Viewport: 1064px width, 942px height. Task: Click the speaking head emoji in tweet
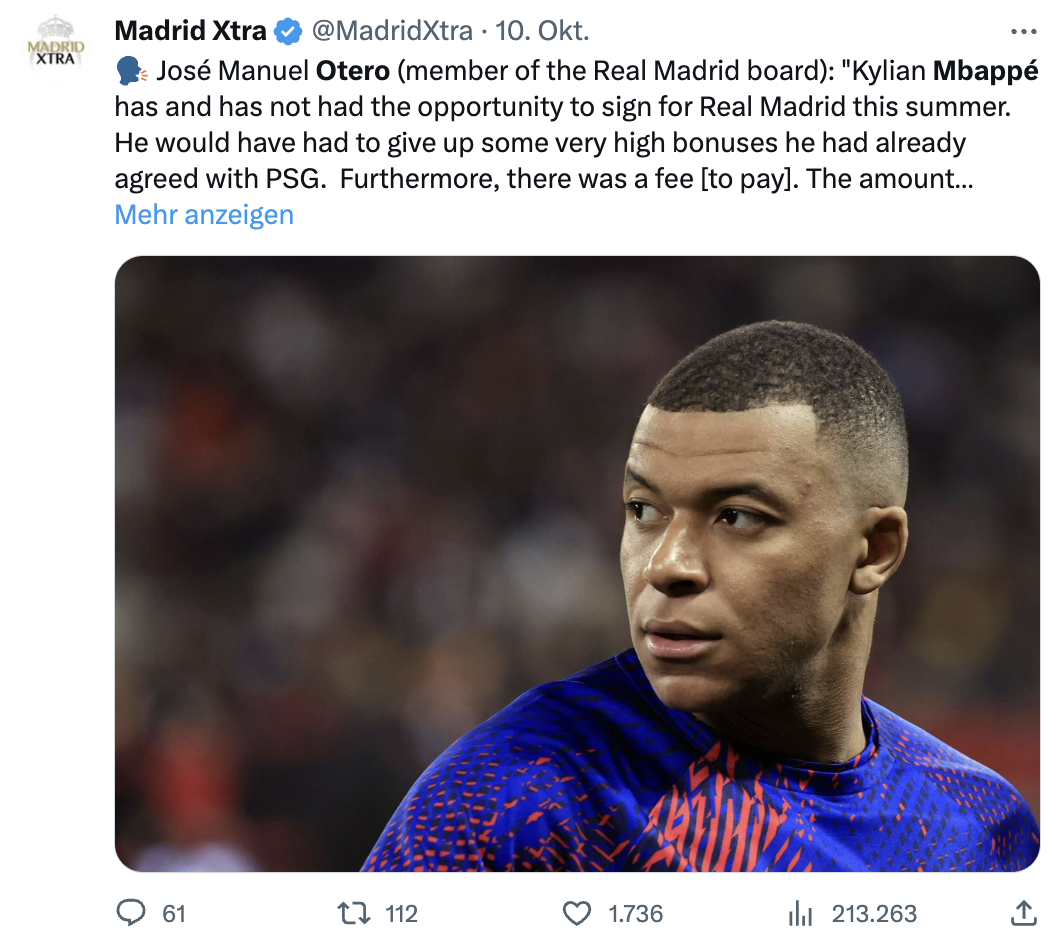click(x=131, y=72)
